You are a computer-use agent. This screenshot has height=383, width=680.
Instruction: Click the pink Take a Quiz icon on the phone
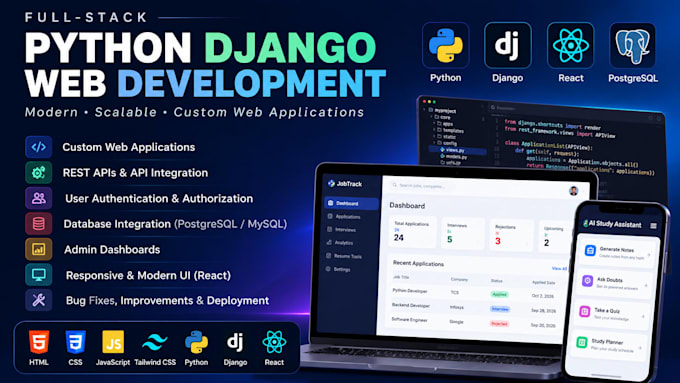click(585, 311)
